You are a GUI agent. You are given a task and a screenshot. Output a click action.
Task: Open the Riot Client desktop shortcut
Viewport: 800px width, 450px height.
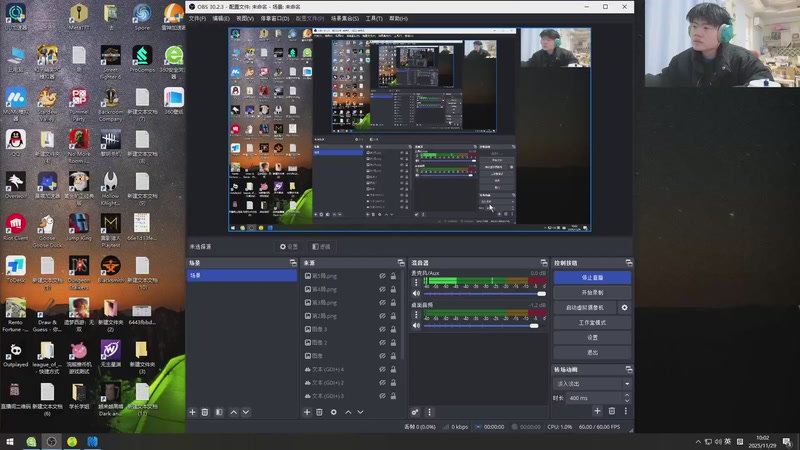pos(16,227)
